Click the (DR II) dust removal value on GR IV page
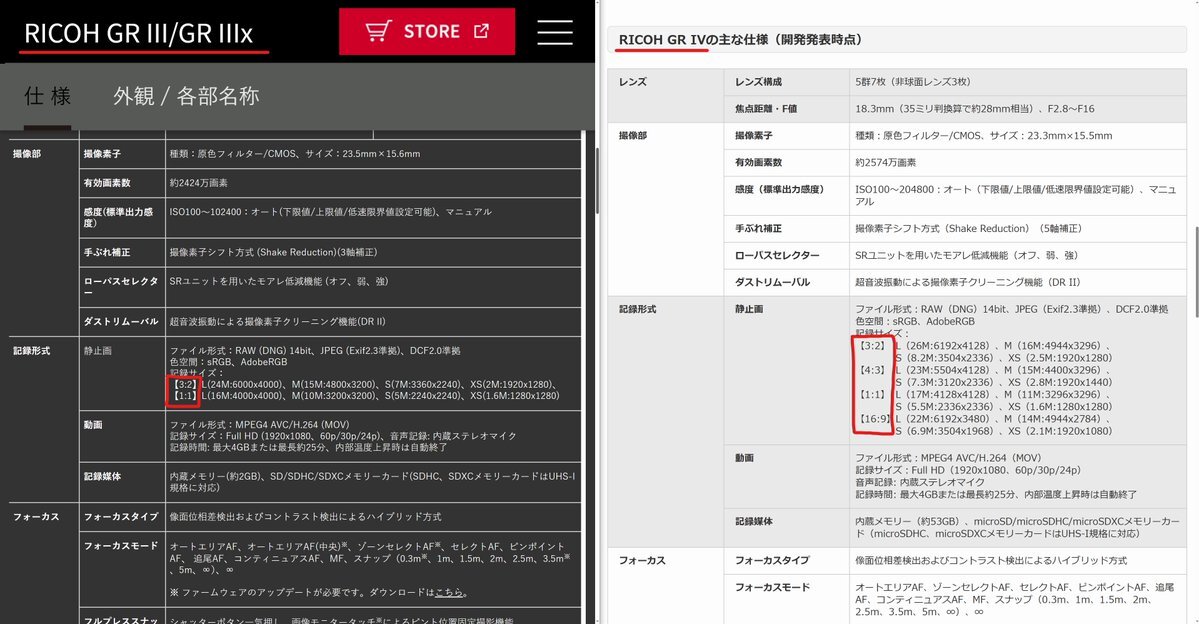This screenshot has height=624, width=1199. (x=967, y=281)
